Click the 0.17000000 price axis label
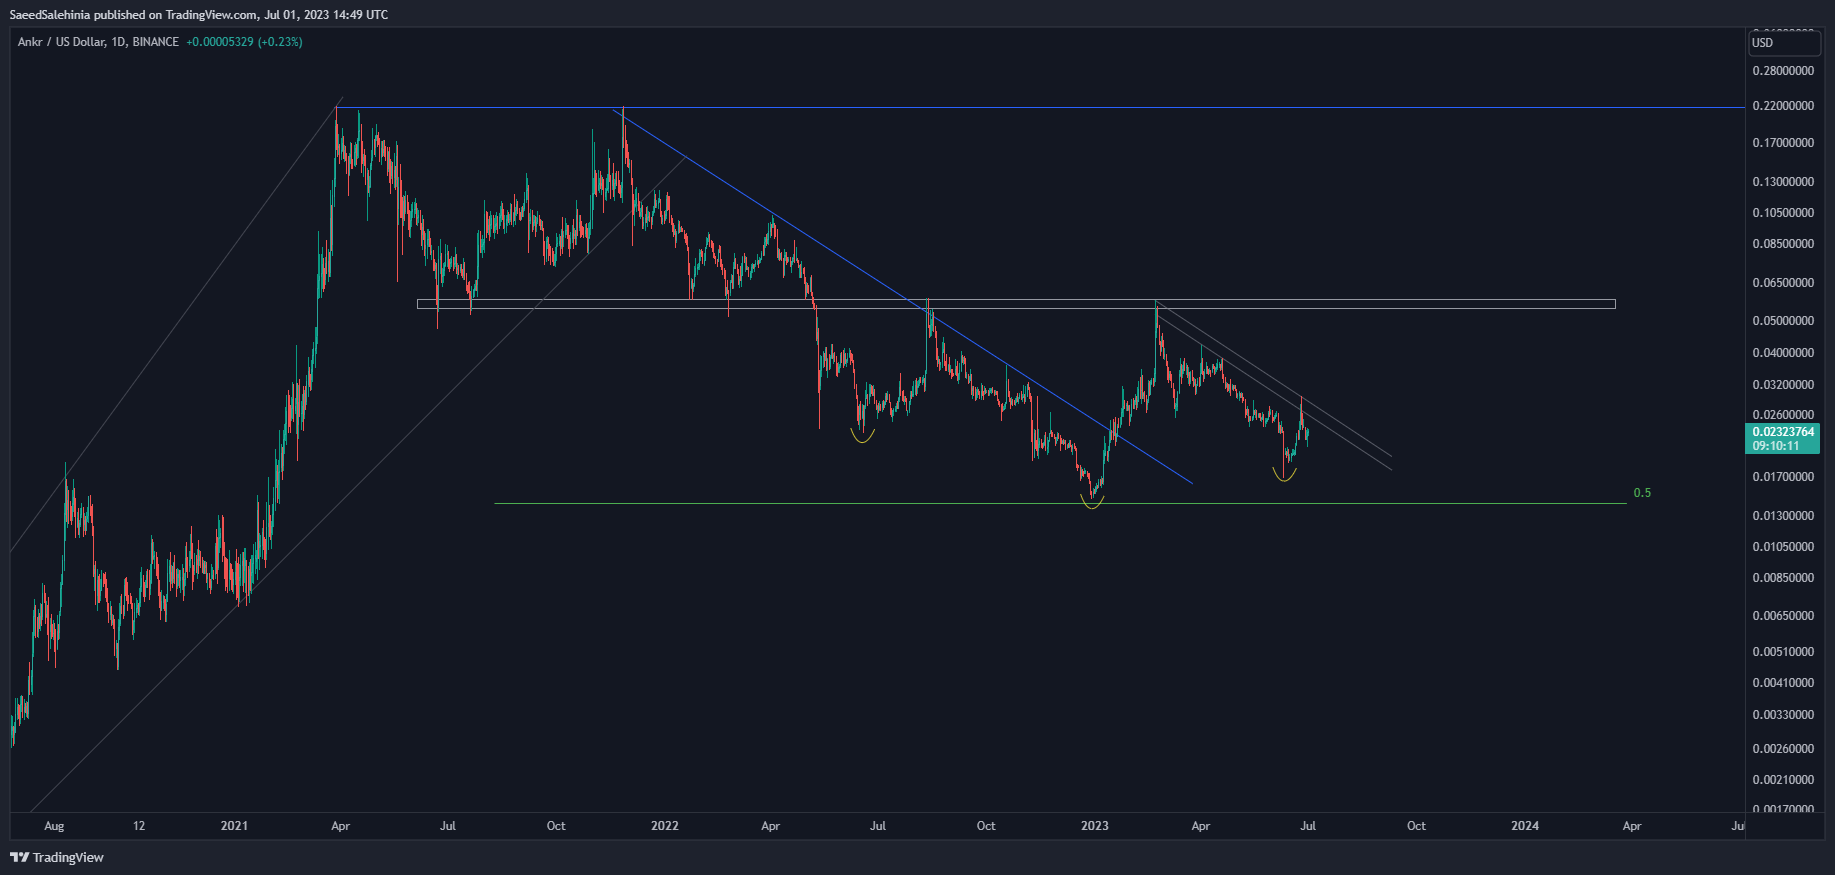Screen dimensions: 1835x875 coord(1783,143)
